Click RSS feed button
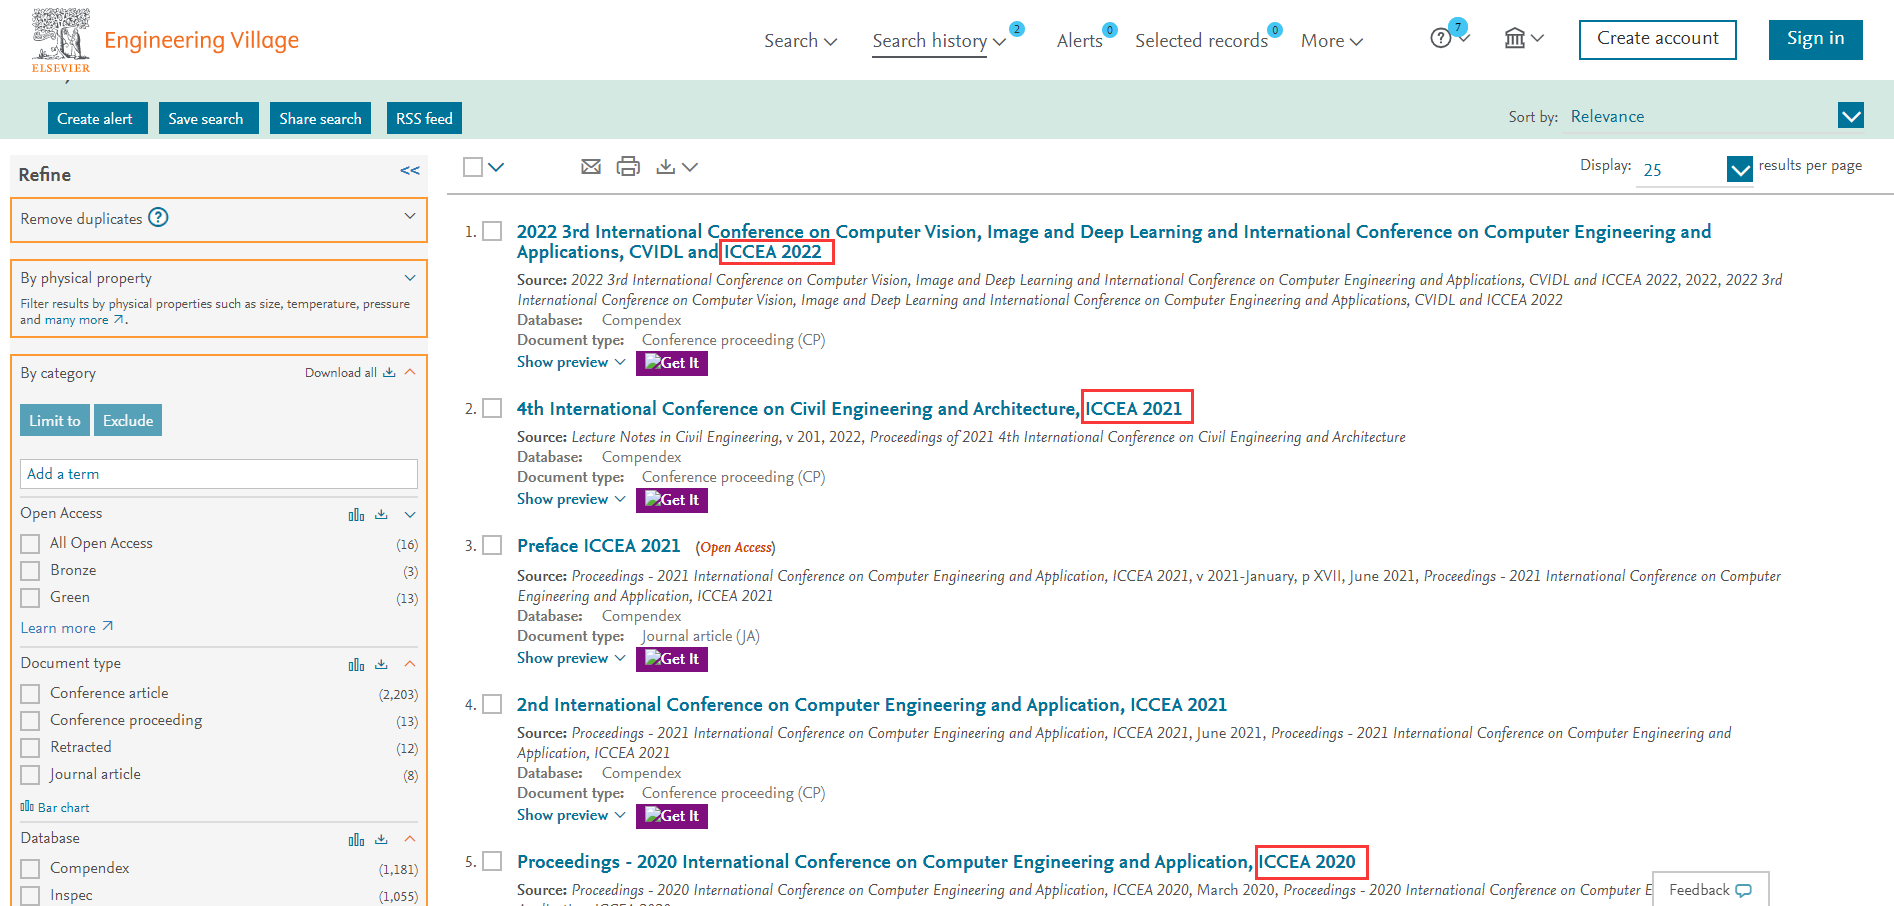The width and height of the screenshot is (1894, 906). coord(424,118)
